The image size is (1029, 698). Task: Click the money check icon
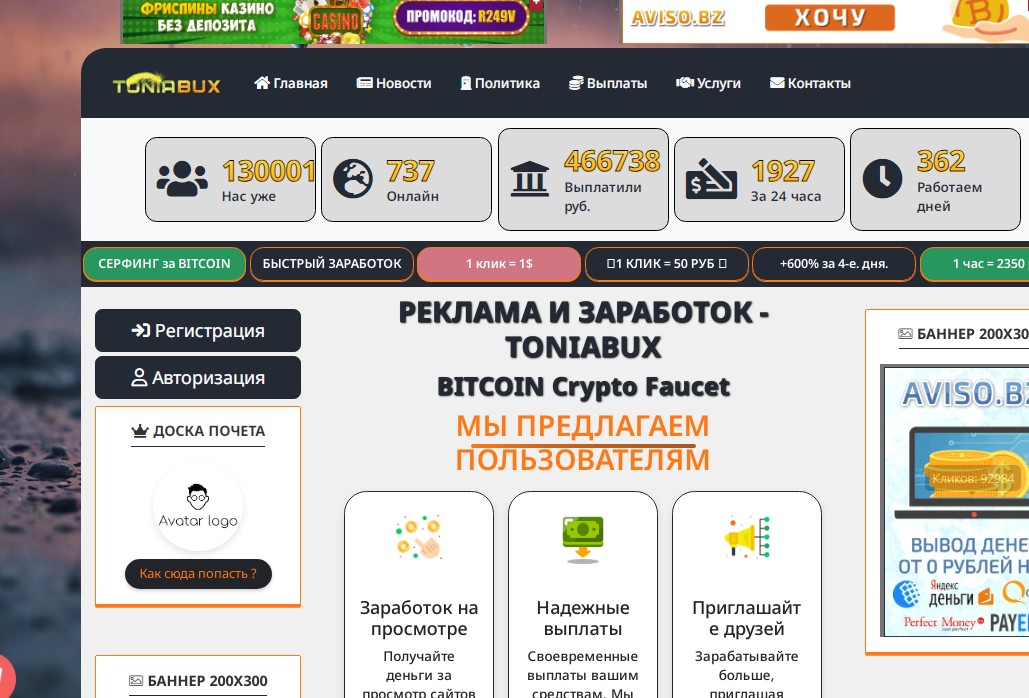pyautogui.click(x=711, y=178)
